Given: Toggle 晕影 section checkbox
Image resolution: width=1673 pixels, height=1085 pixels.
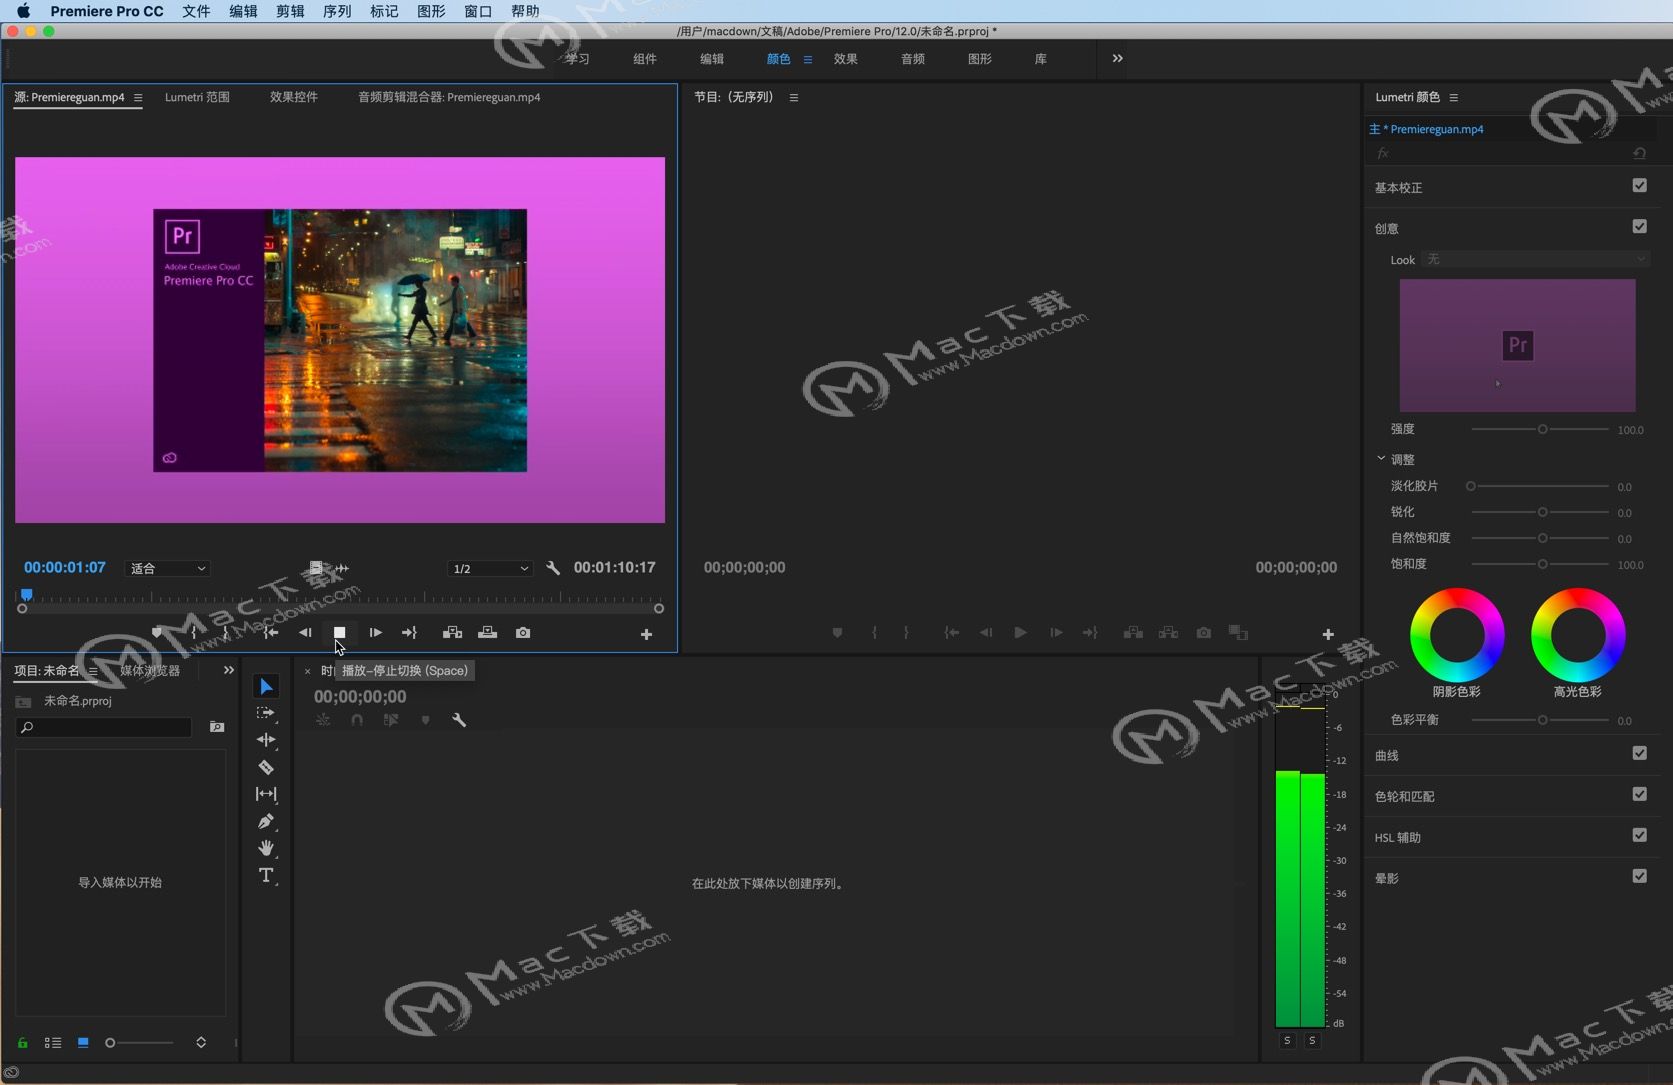Looking at the screenshot, I should click(x=1639, y=876).
